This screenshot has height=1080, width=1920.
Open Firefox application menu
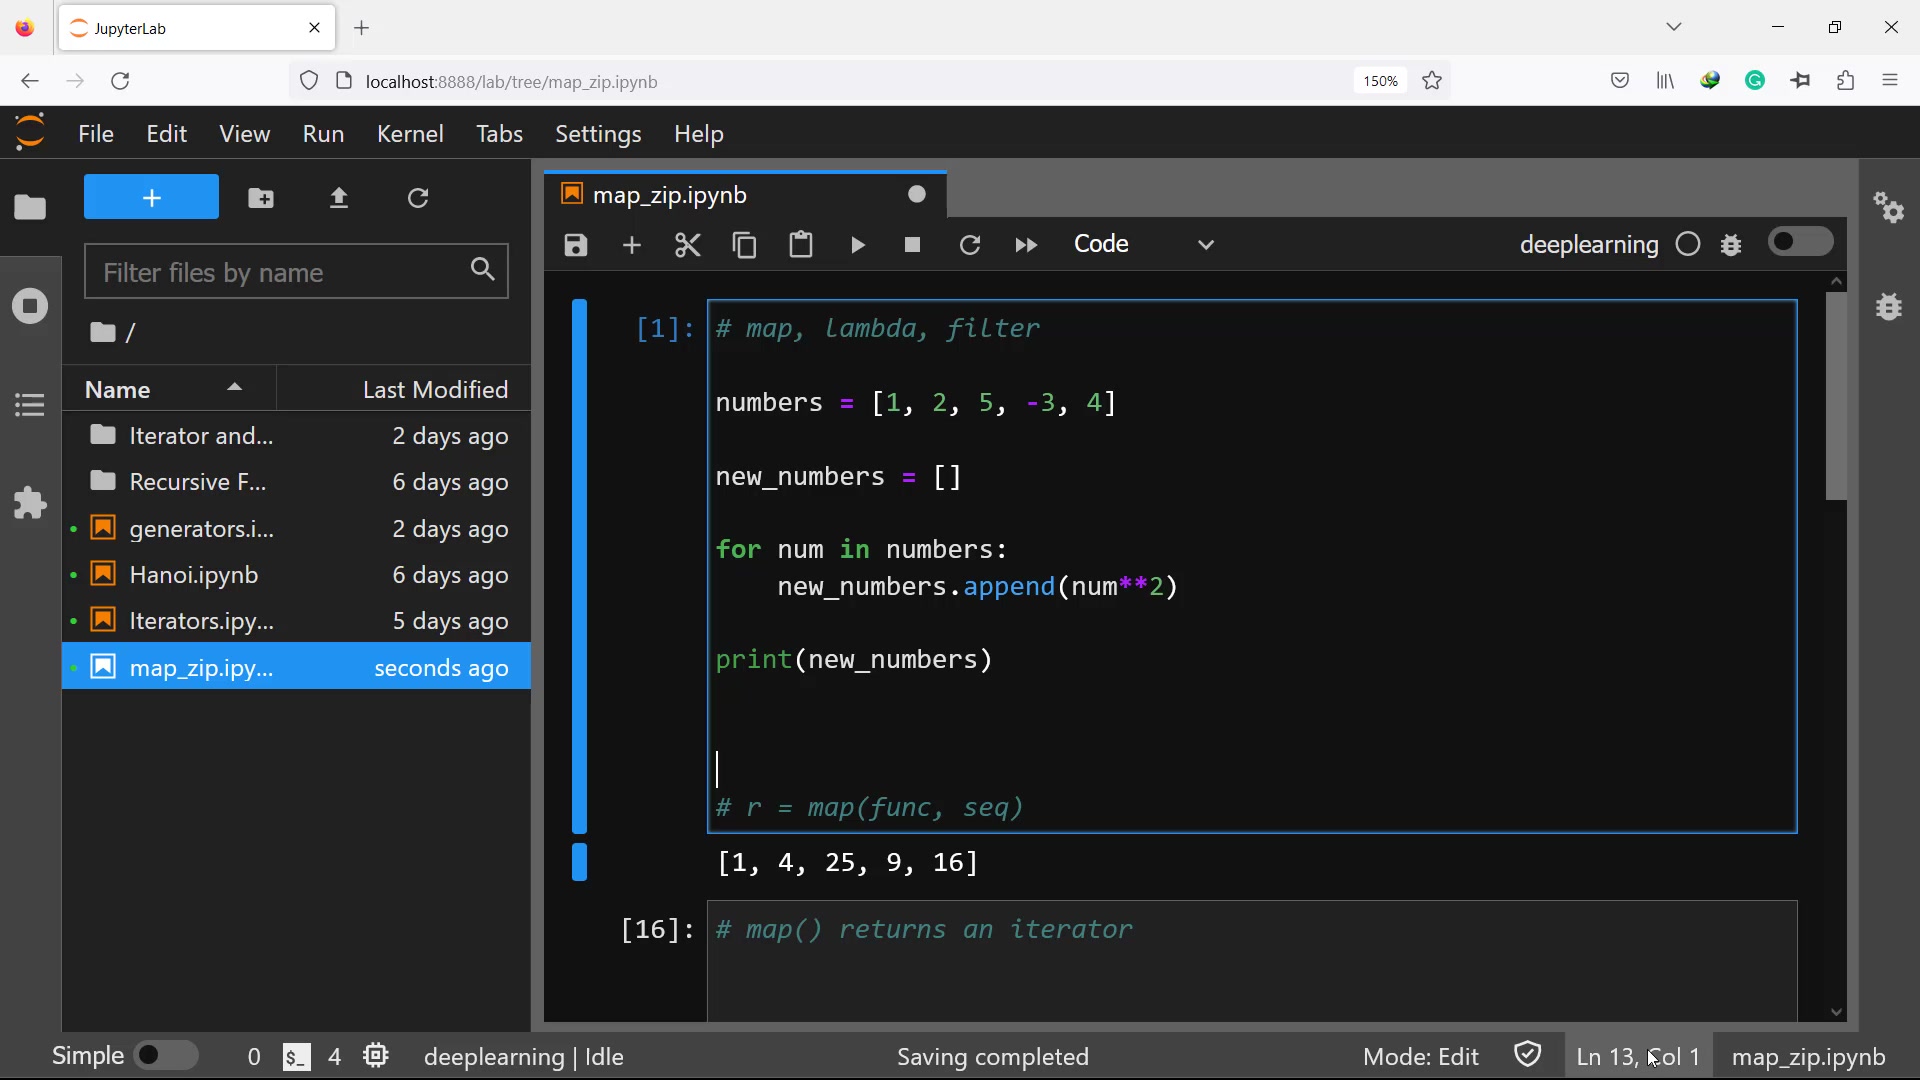point(1889,81)
